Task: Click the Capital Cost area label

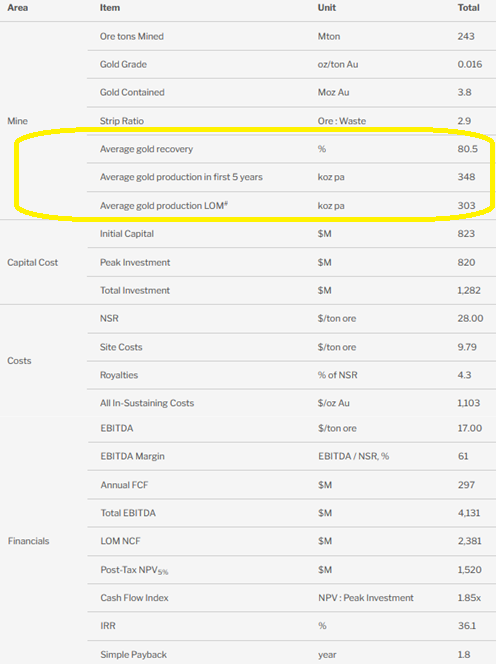Action: [x=32, y=263]
